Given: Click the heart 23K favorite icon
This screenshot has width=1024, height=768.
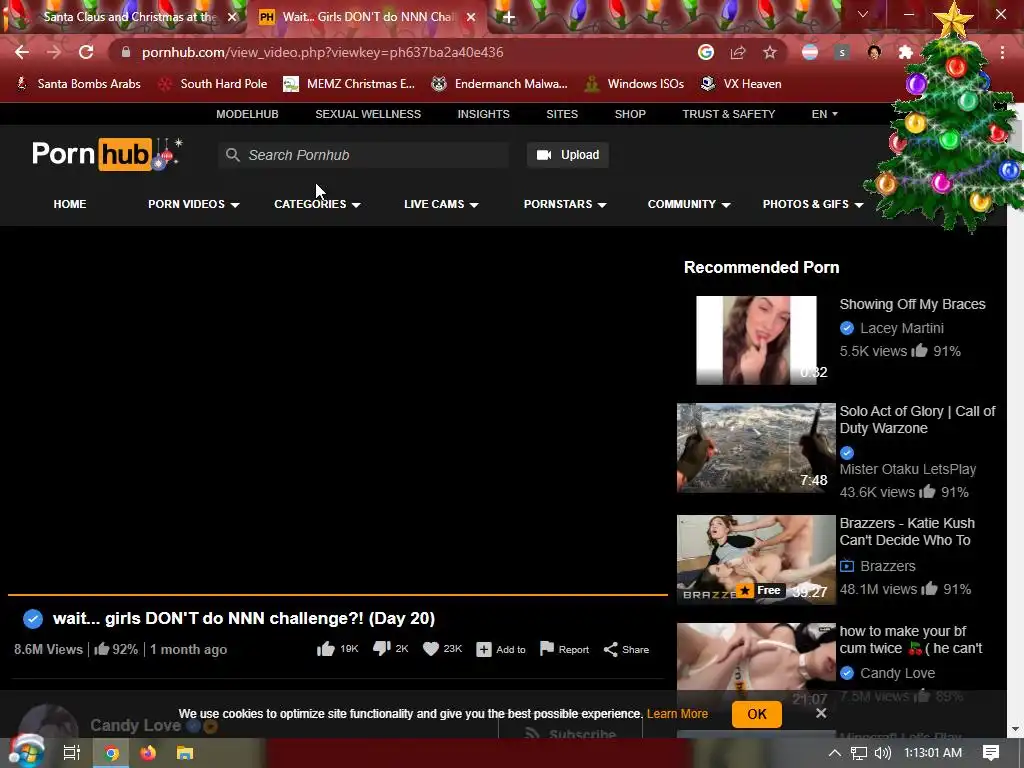Looking at the screenshot, I should (431, 648).
